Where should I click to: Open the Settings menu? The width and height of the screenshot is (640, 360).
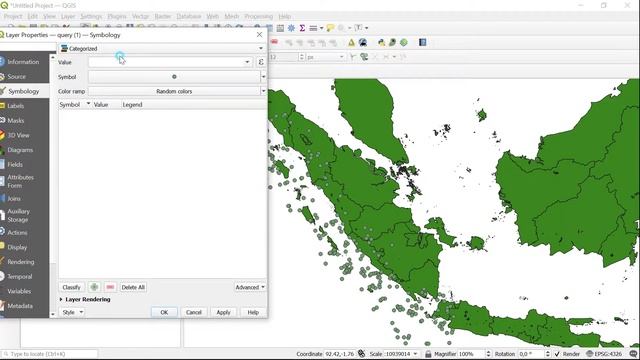(91, 16)
